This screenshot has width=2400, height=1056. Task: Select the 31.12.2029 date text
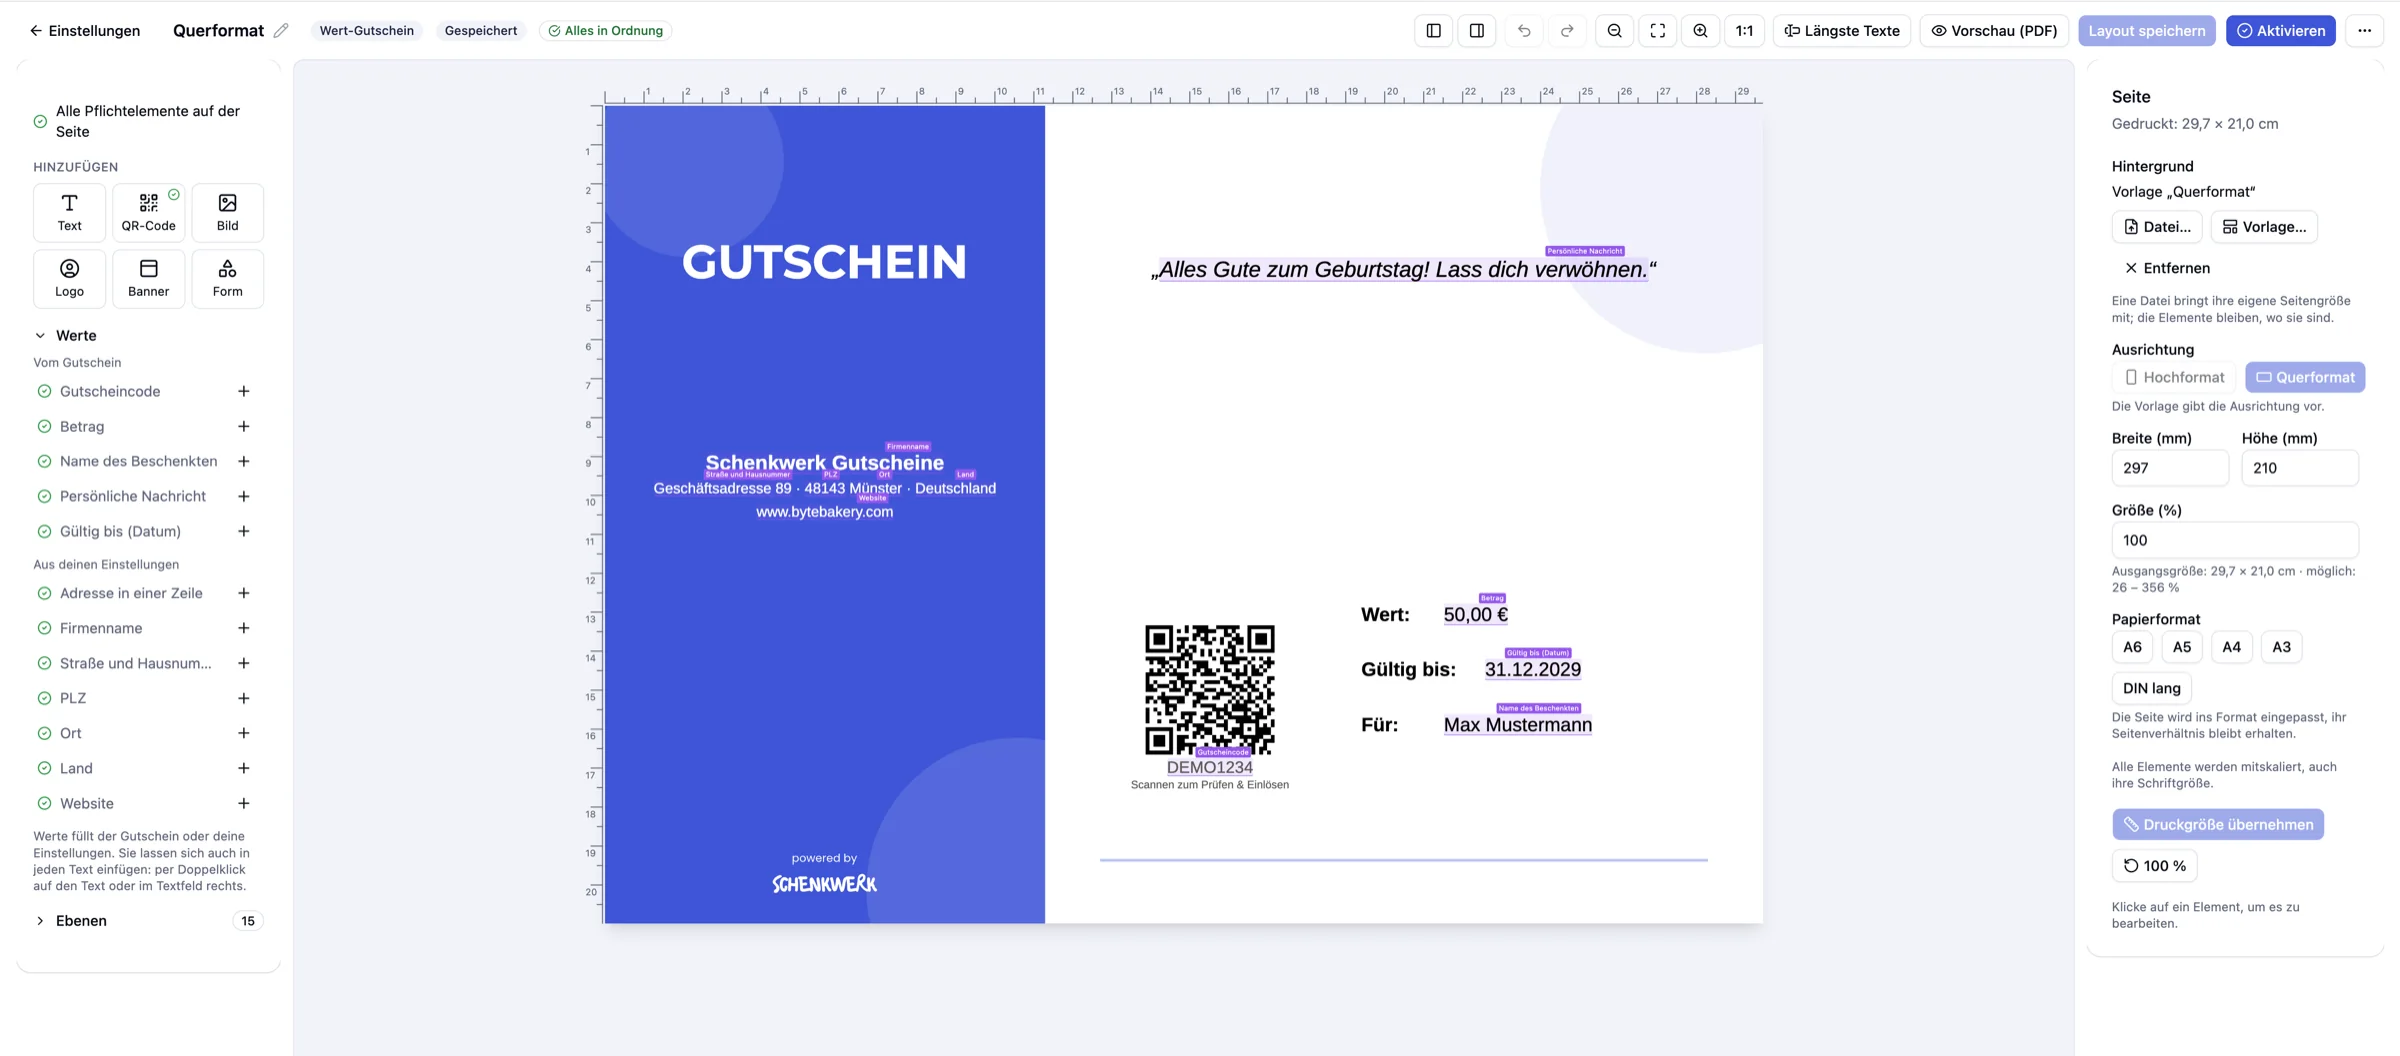(x=1533, y=670)
